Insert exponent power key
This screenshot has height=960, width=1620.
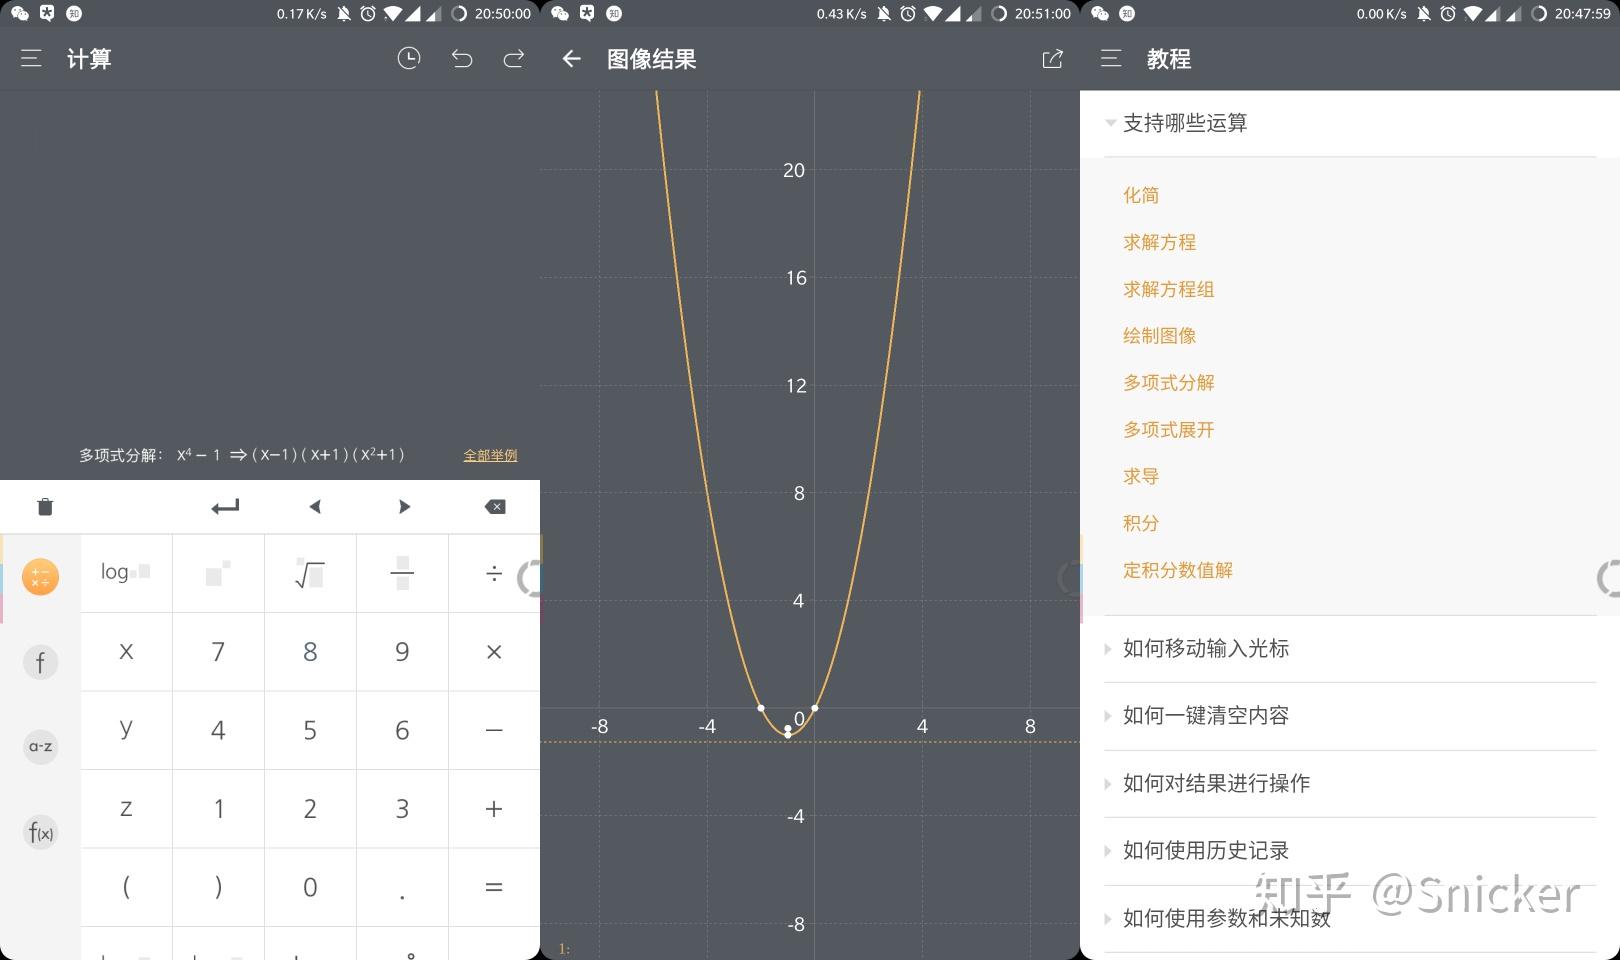pos(218,573)
